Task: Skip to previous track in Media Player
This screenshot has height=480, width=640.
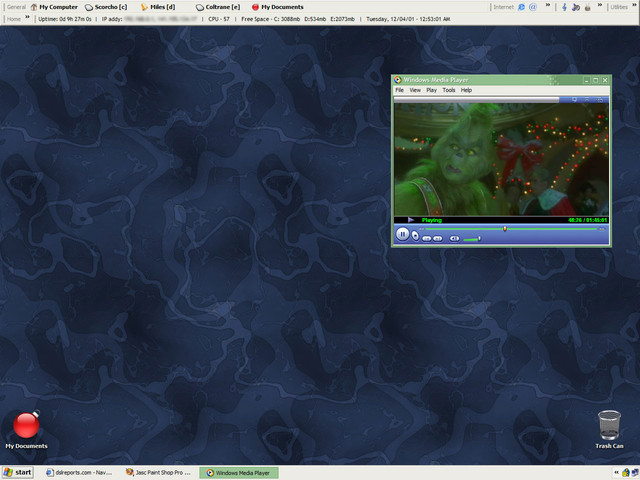Action: [427, 239]
